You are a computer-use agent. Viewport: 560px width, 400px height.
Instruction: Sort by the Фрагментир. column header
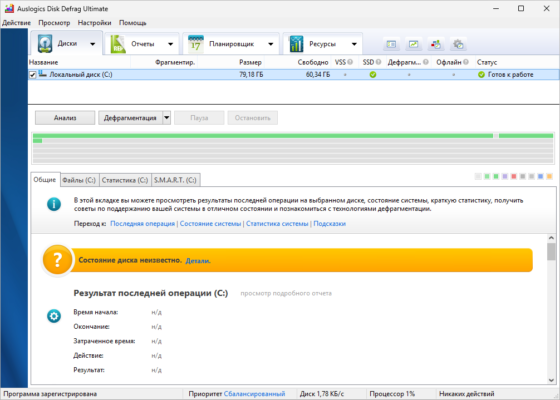(x=164, y=62)
